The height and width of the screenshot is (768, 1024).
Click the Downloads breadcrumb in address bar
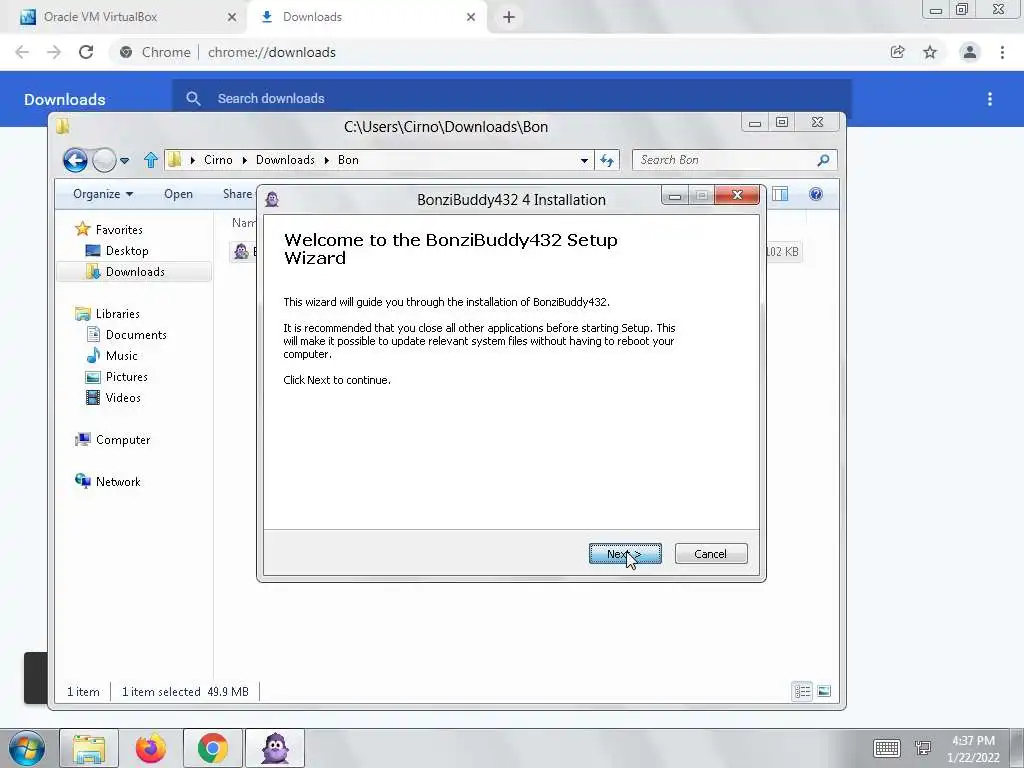[x=285, y=160]
